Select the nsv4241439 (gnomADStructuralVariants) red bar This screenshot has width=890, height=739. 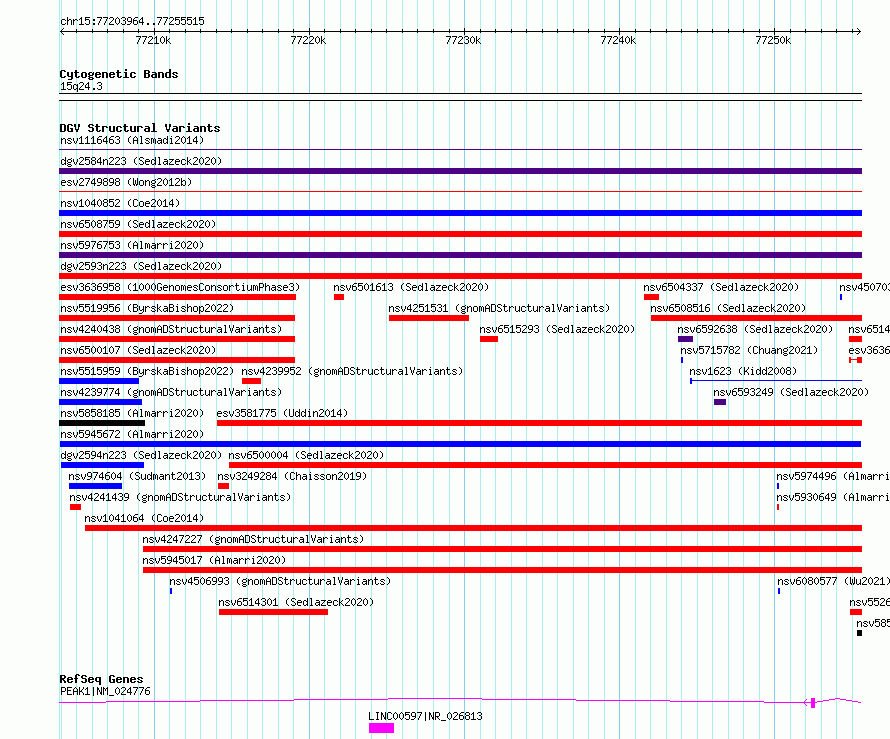tap(75, 507)
